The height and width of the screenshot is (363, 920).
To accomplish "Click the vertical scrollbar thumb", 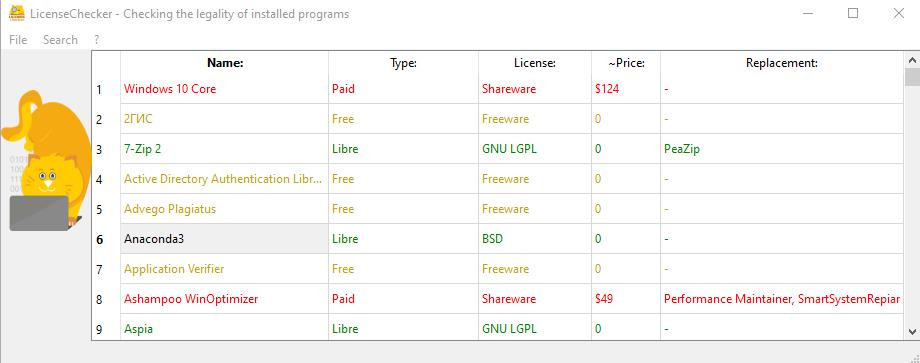I will 912,77.
